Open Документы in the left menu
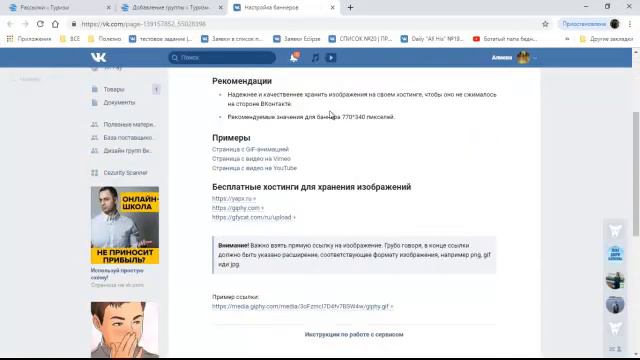 click(119, 102)
